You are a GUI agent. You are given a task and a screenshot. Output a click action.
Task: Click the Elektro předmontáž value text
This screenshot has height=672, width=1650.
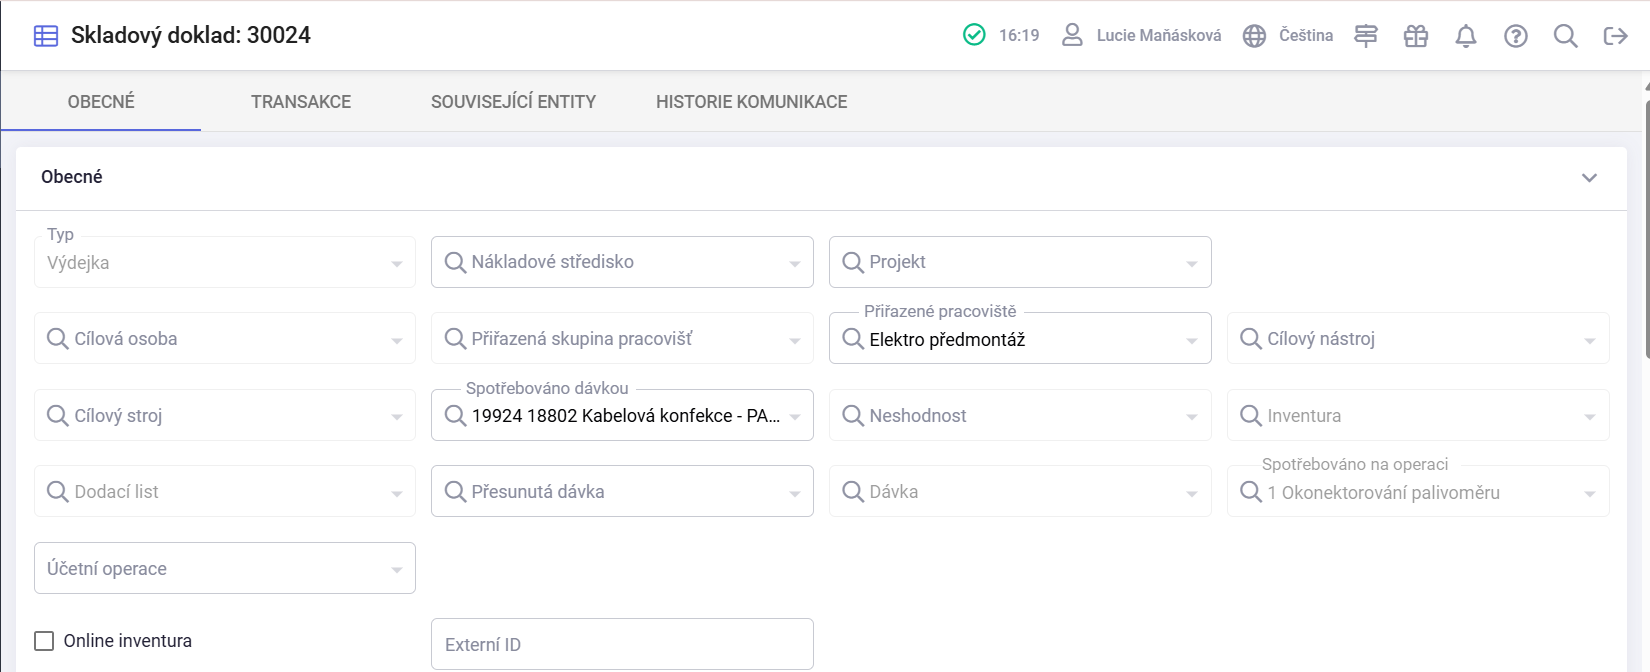(x=947, y=340)
